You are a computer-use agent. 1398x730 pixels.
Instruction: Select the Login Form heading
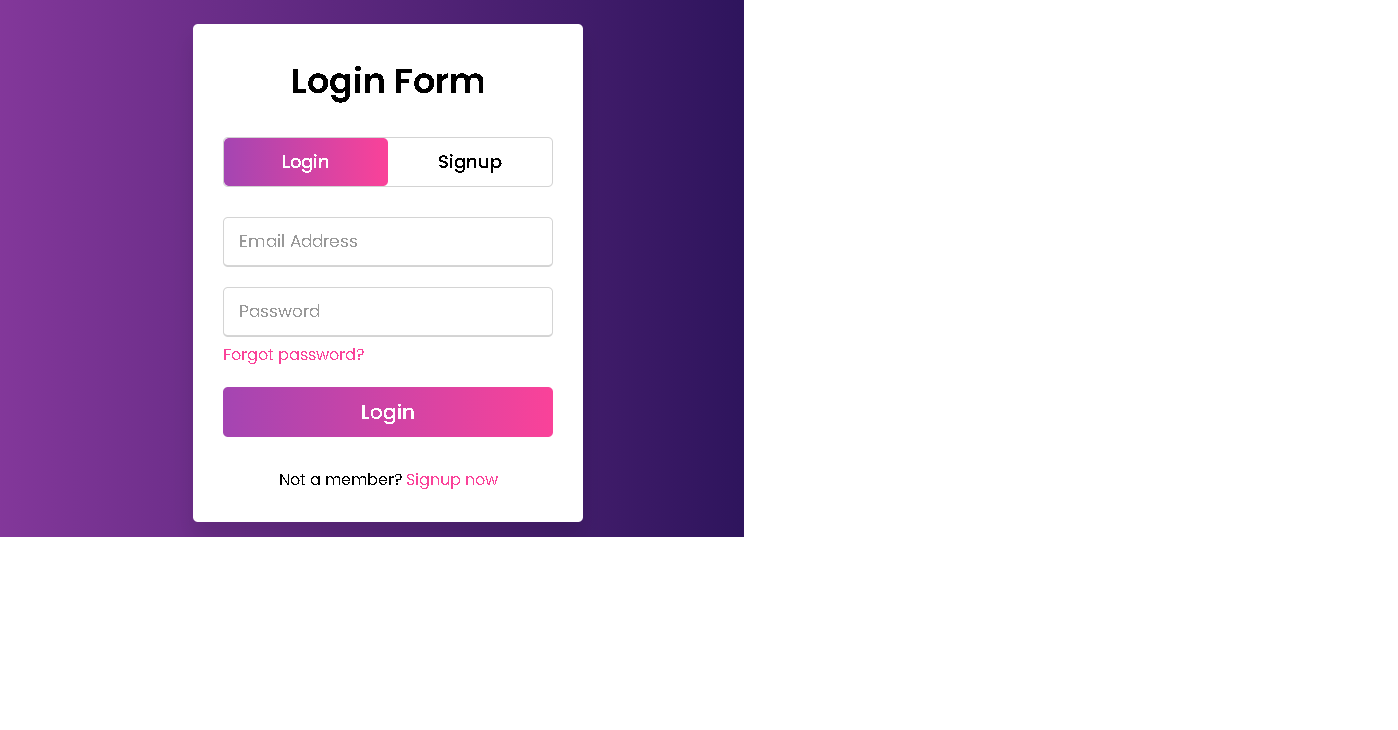click(388, 81)
